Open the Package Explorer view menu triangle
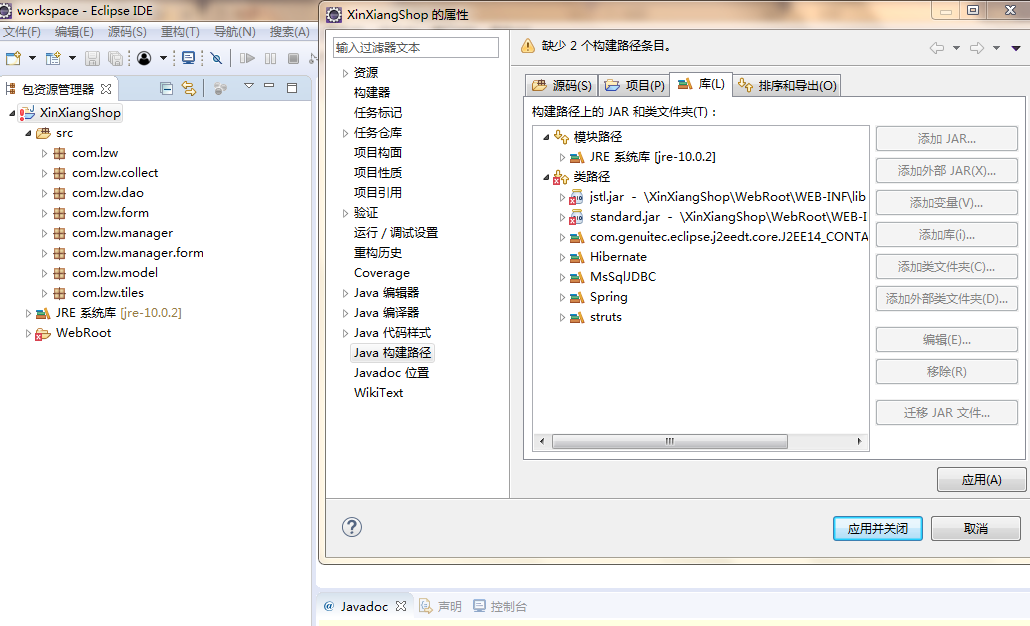This screenshot has width=1030, height=626. [x=248, y=85]
